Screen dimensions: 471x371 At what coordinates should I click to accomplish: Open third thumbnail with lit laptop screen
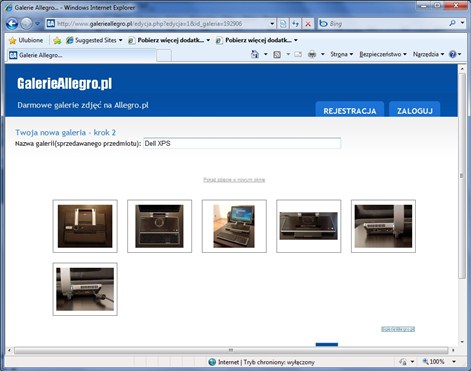click(x=234, y=226)
